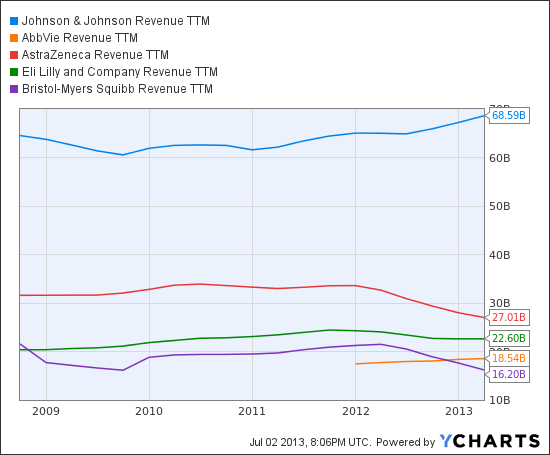Click the 'Jul 02 2013, 8:06PM UTC.' timestamp
Screen dimensions: 550x455
[310, 442]
